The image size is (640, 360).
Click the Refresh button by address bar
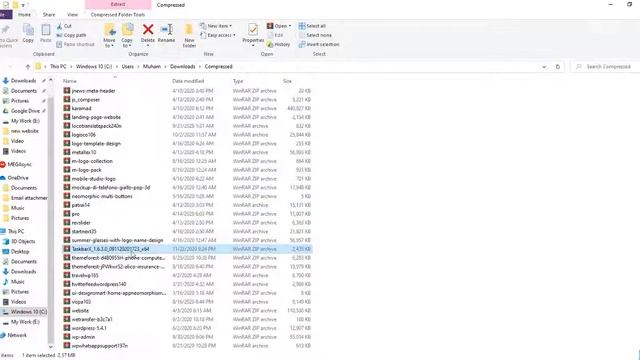pos(558,67)
